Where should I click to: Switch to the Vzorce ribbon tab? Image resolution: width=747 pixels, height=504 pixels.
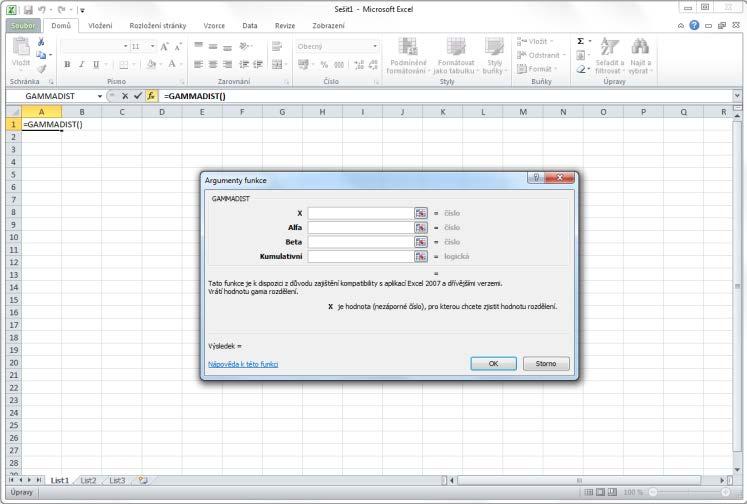[x=214, y=26]
